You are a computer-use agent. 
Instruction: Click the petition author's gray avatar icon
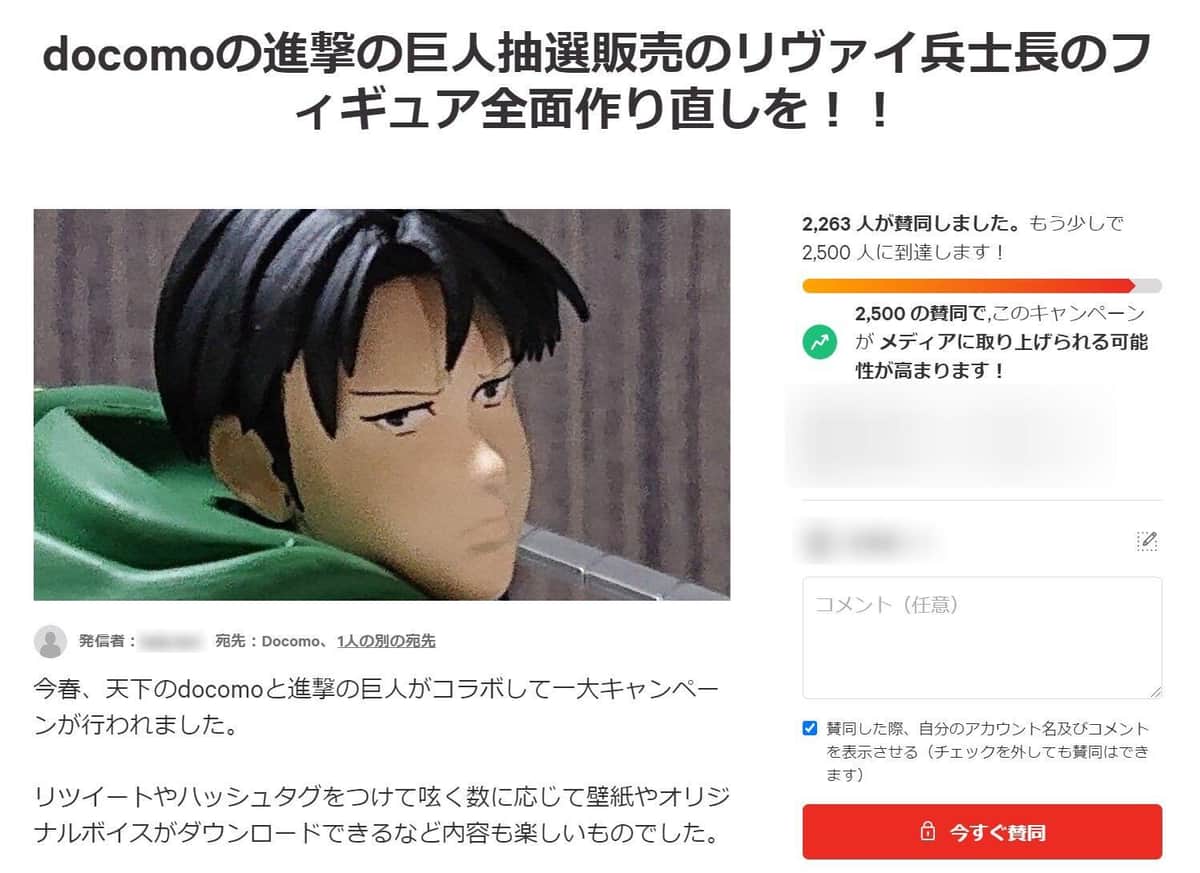(x=50, y=641)
